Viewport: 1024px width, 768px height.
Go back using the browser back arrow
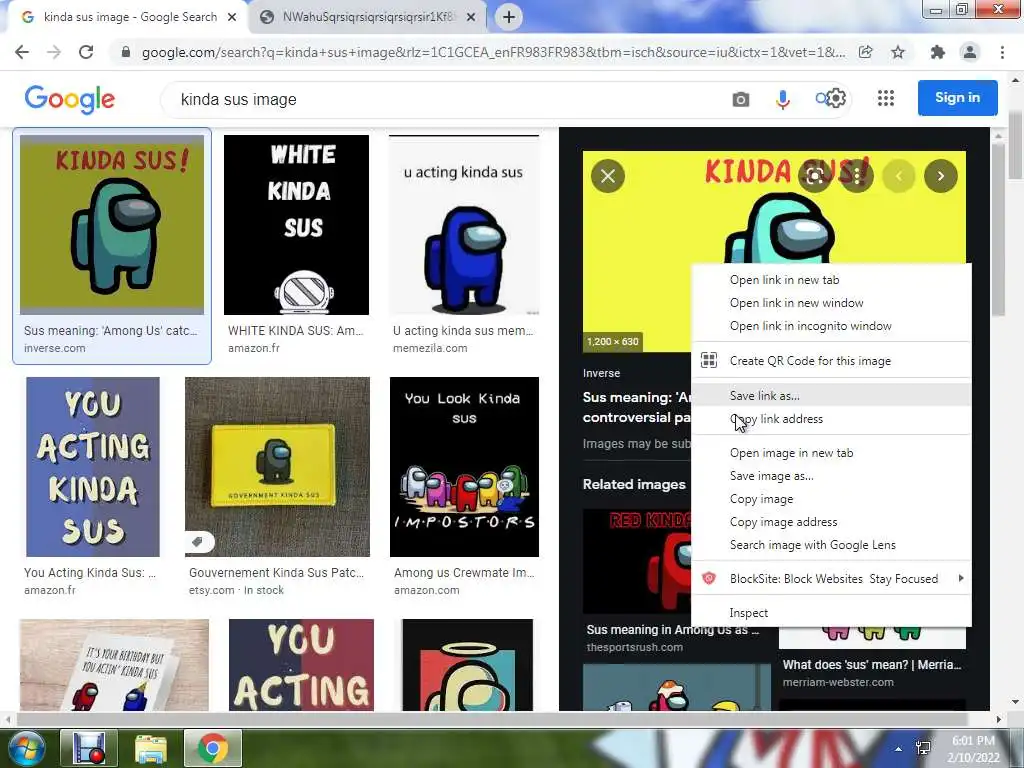click(x=22, y=52)
